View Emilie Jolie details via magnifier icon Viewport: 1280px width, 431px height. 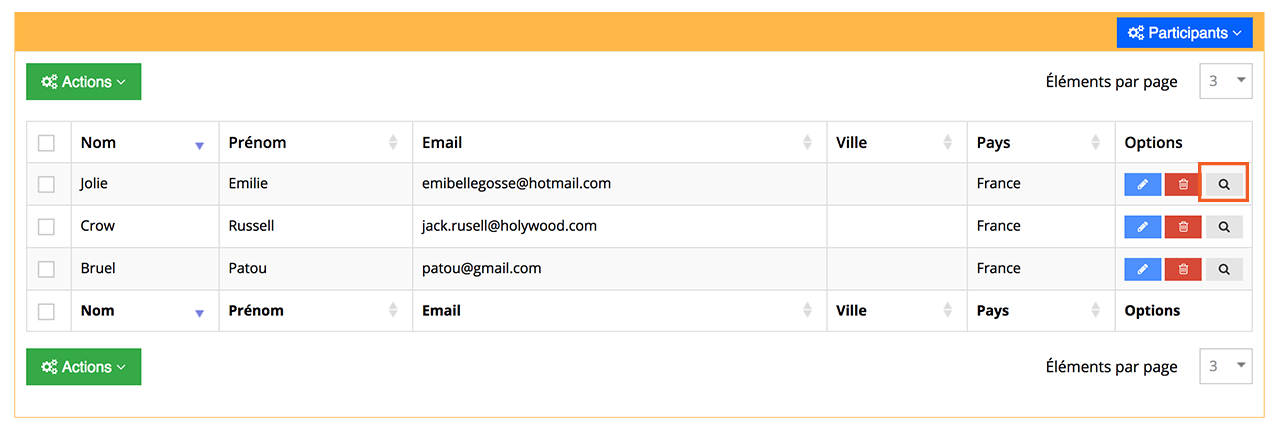1224,184
